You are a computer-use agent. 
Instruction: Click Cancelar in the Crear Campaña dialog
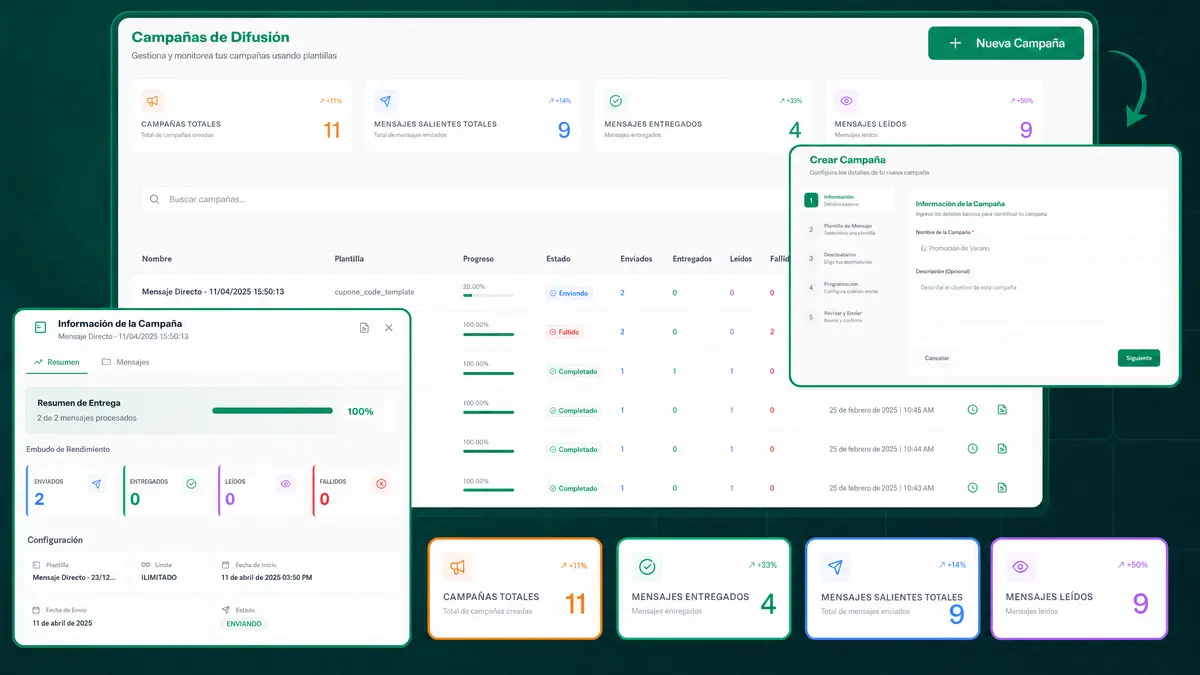tap(937, 357)
